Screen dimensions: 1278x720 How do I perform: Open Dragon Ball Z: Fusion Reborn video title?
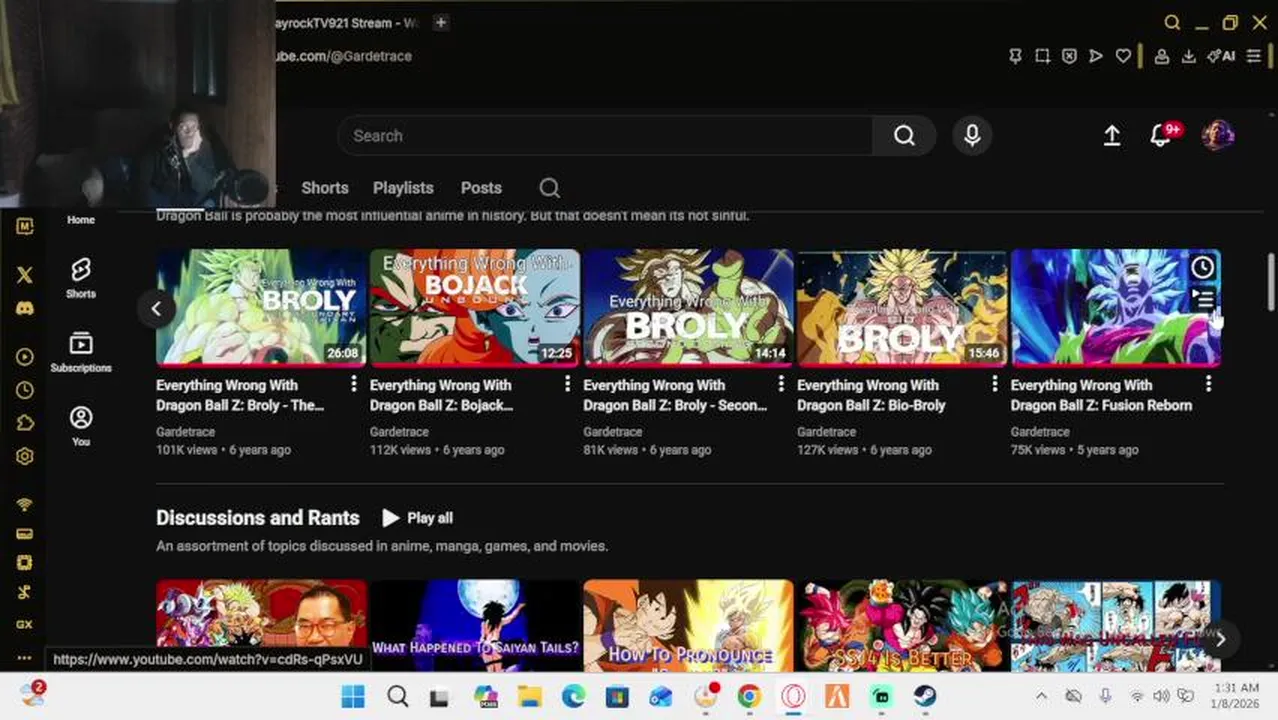pyautogui.click(x=1101, y=395)
